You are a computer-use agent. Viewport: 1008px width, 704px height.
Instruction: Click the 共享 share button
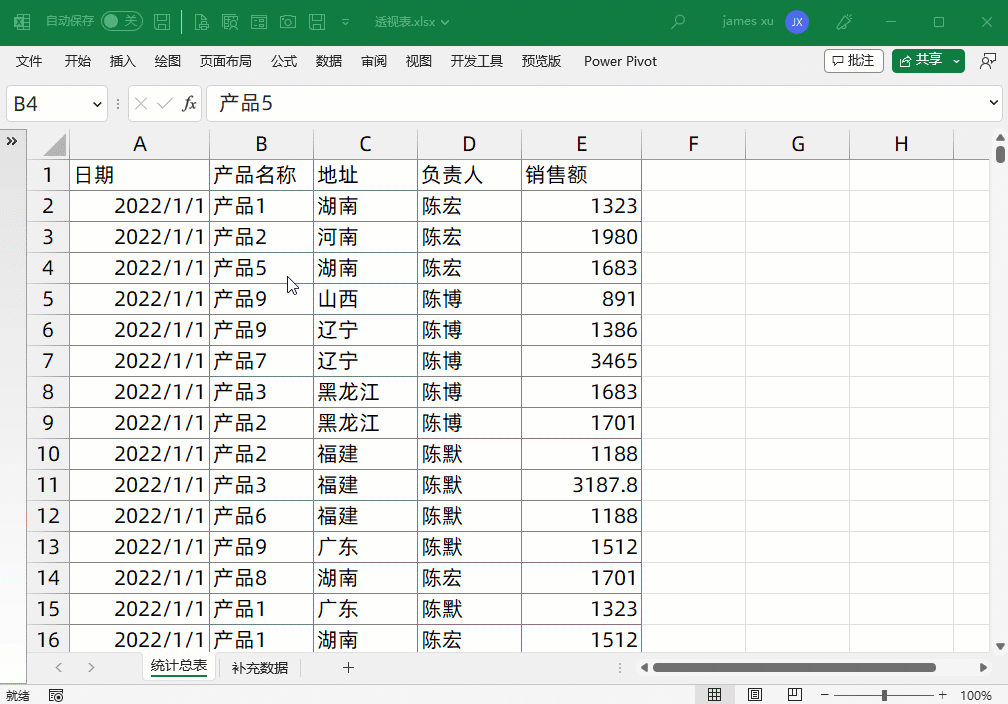click(921, 61)
